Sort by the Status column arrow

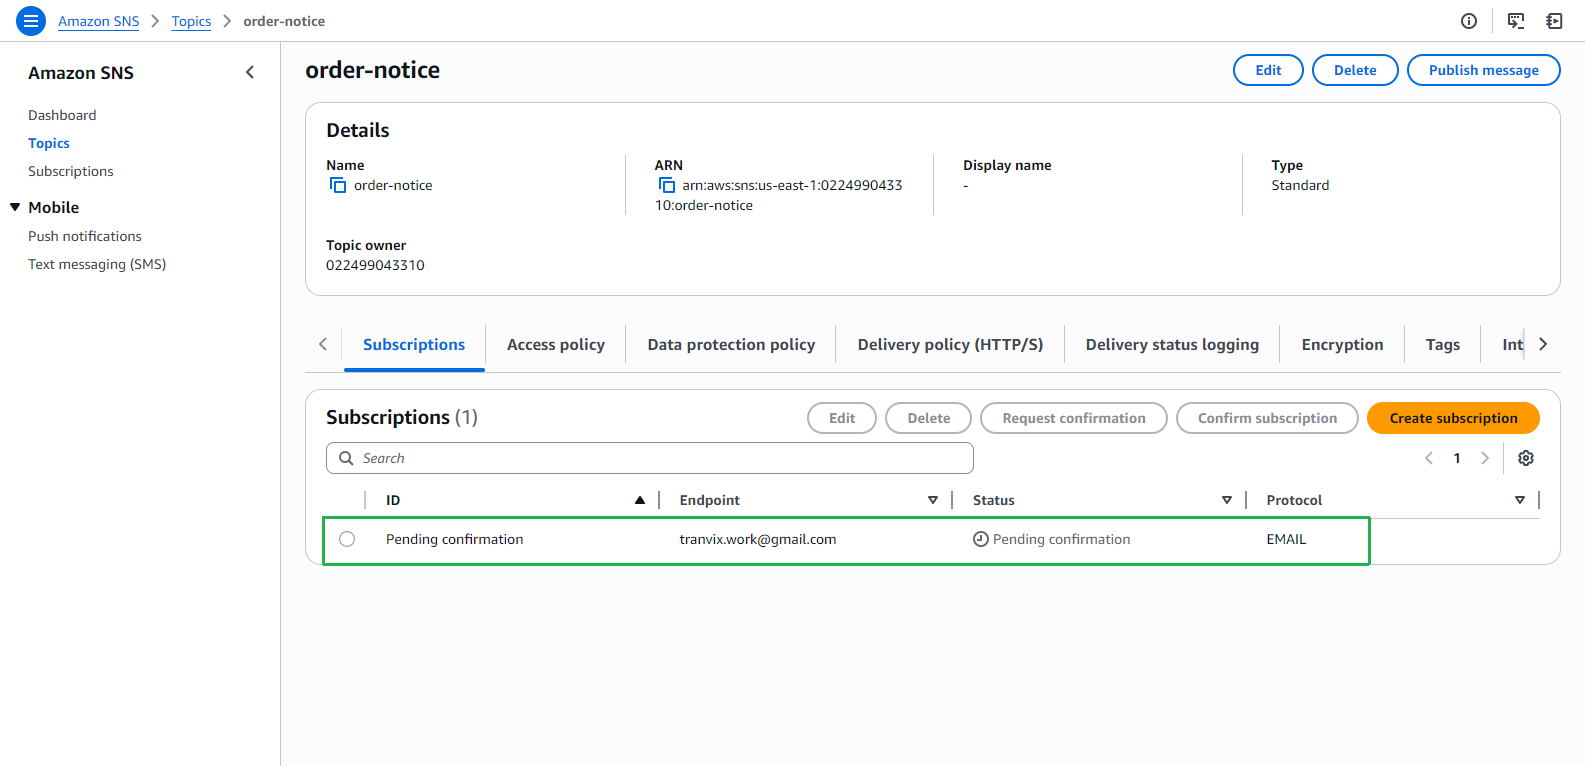[1227, 500]
